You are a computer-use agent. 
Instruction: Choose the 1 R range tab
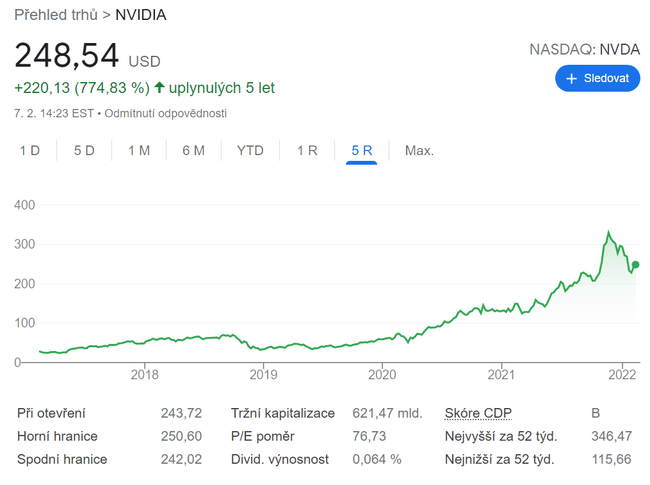coord(307,151)
